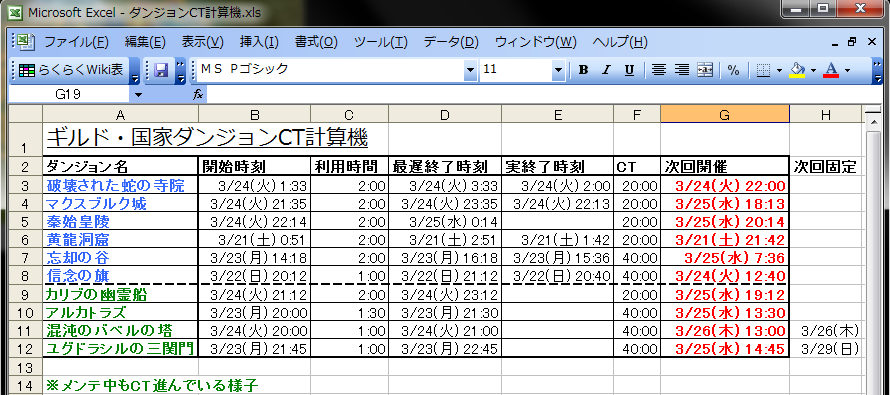Screen dimensions: 890x395
Task: Toggle Italic formatting
Action: point(606,70)
